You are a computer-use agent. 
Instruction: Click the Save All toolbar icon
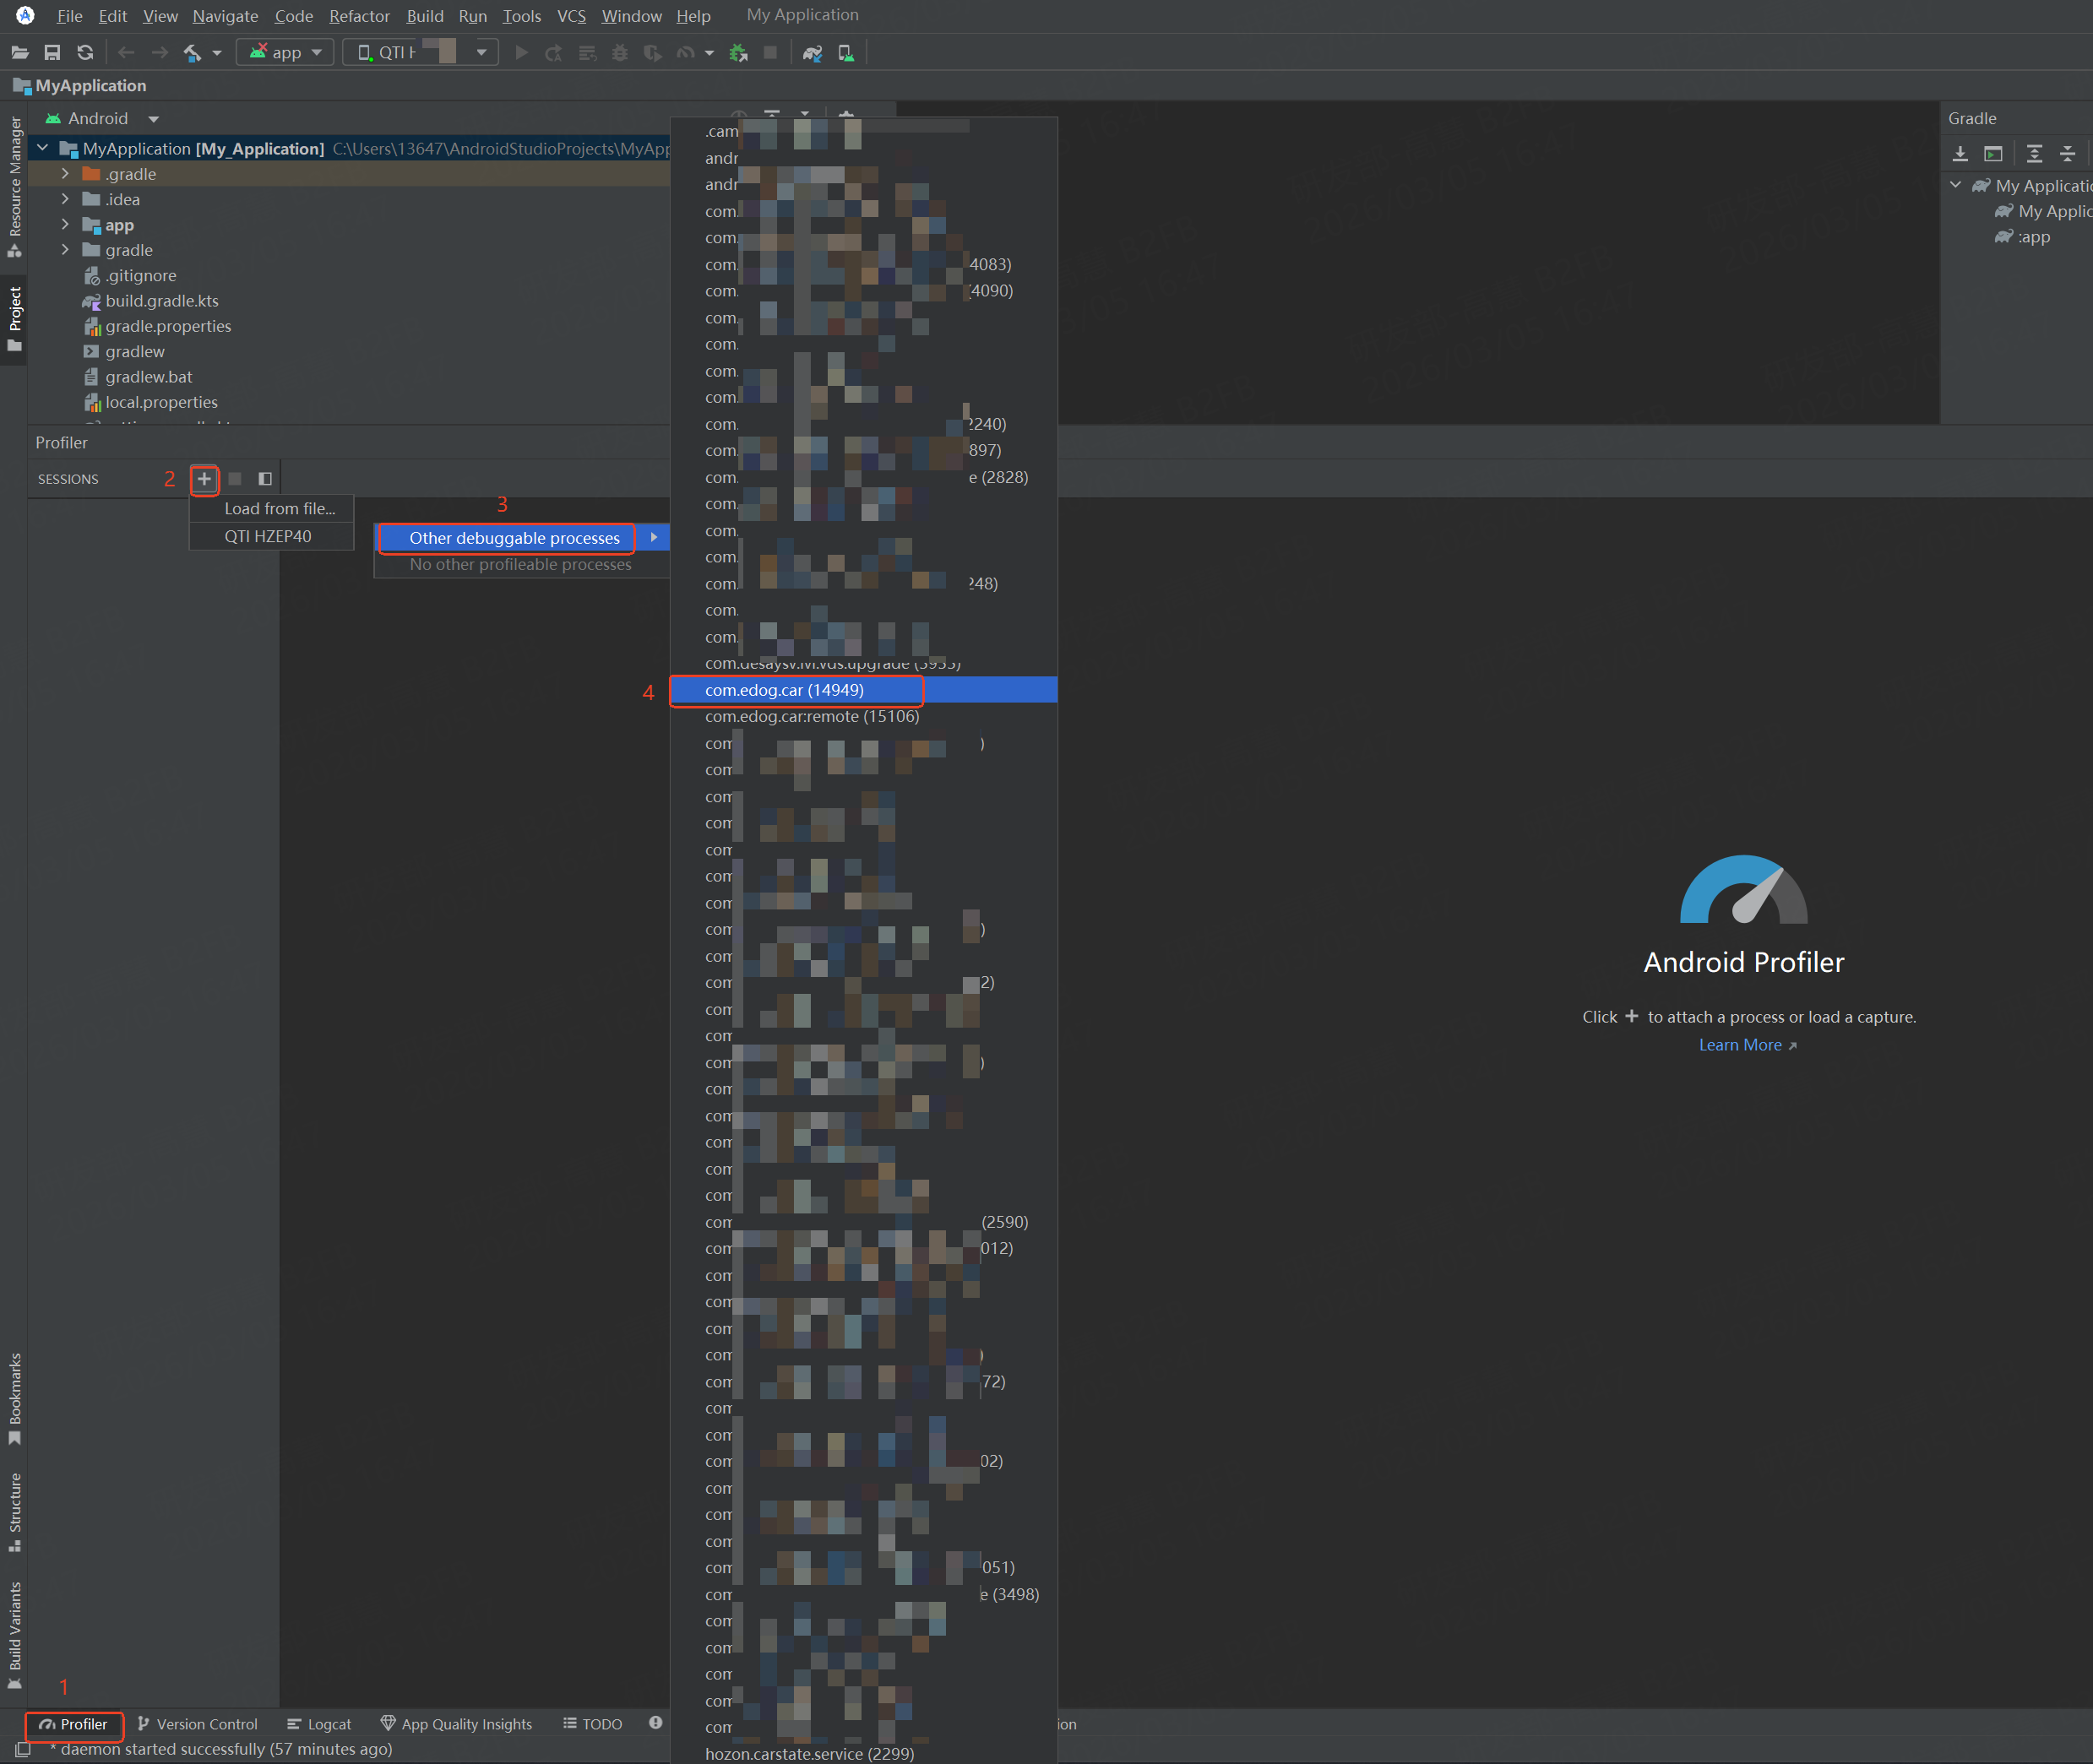point(52,53)
